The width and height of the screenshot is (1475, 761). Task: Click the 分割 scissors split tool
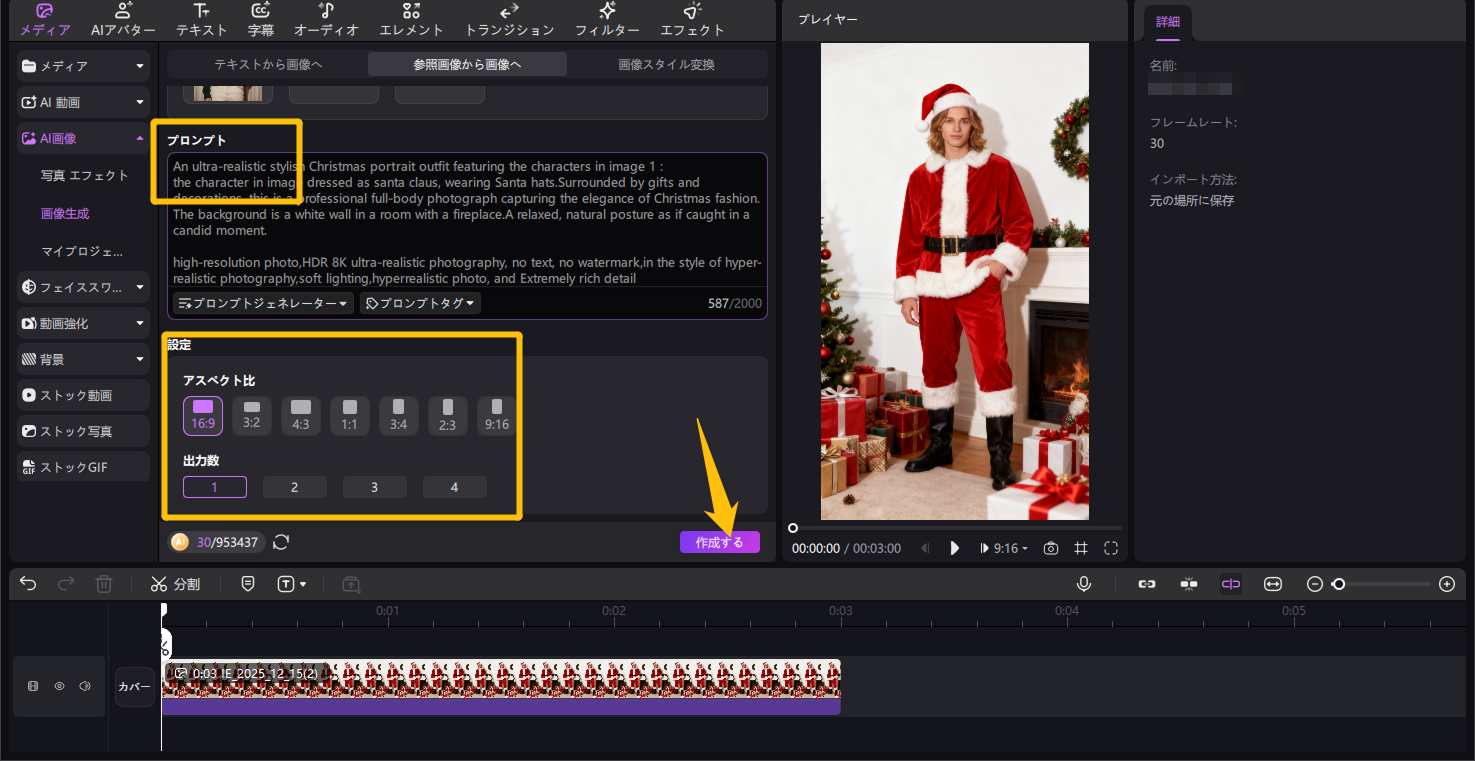click(x=176, y=584)
